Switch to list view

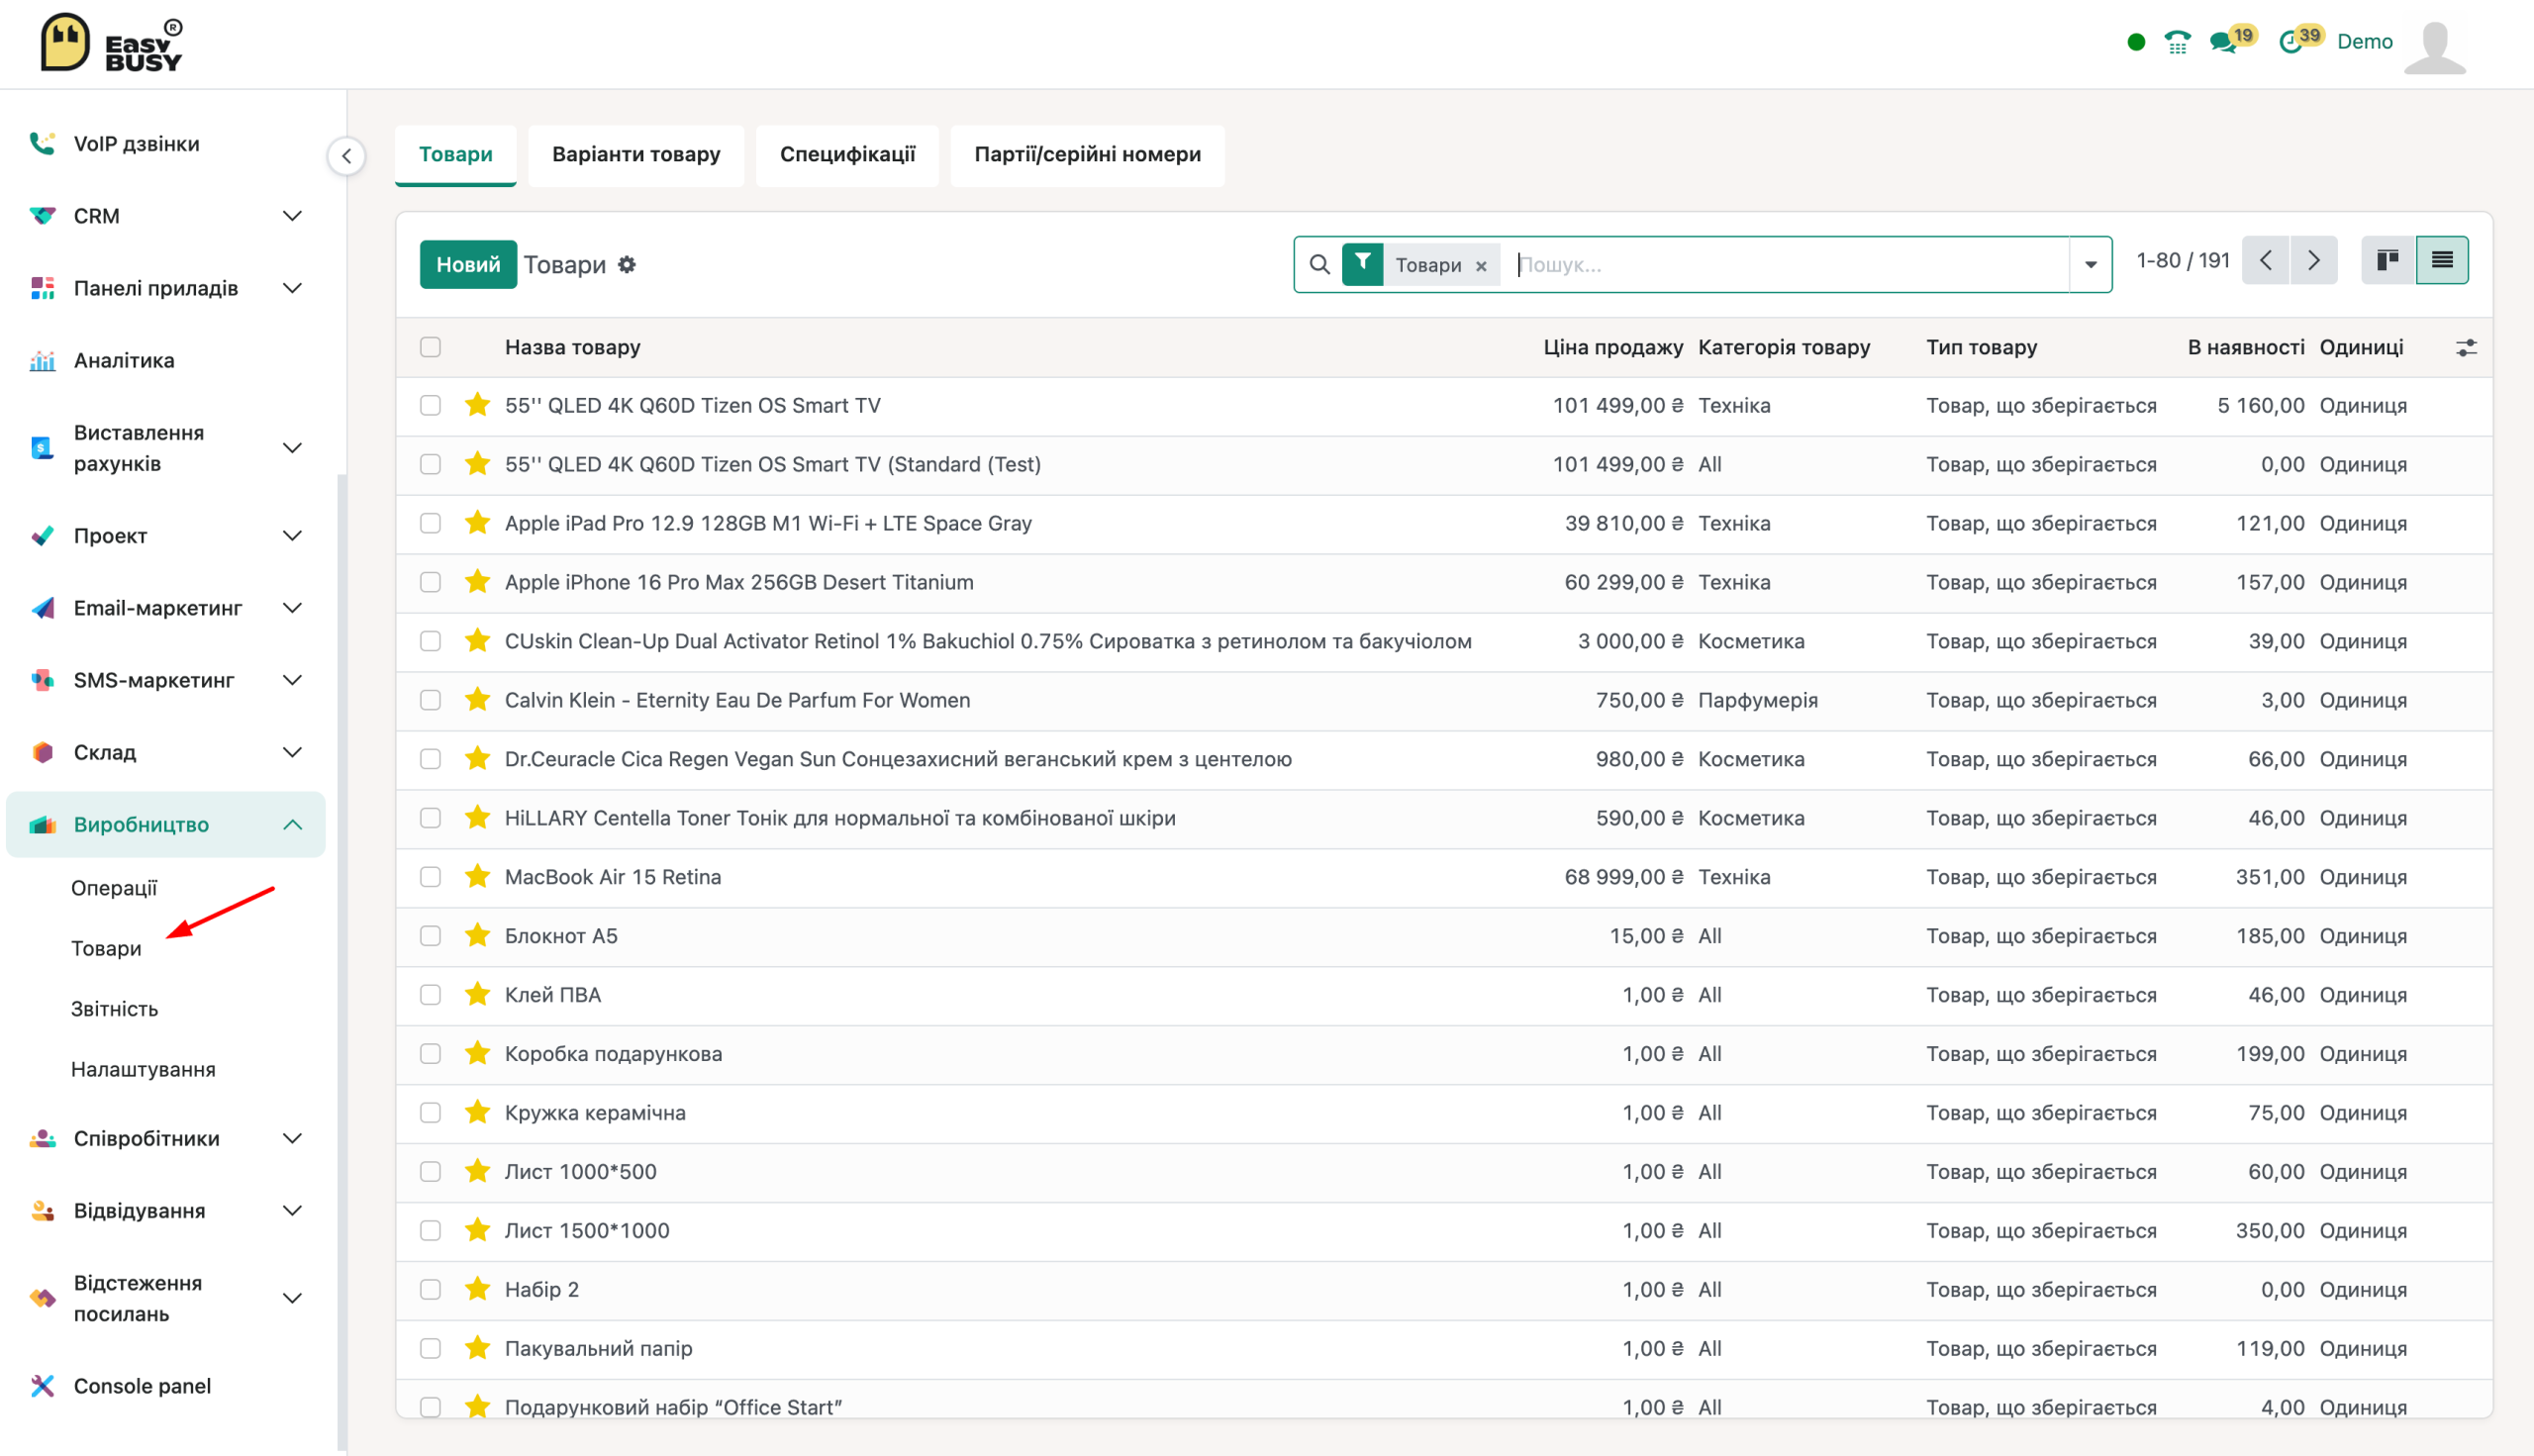coord(2442,261)
